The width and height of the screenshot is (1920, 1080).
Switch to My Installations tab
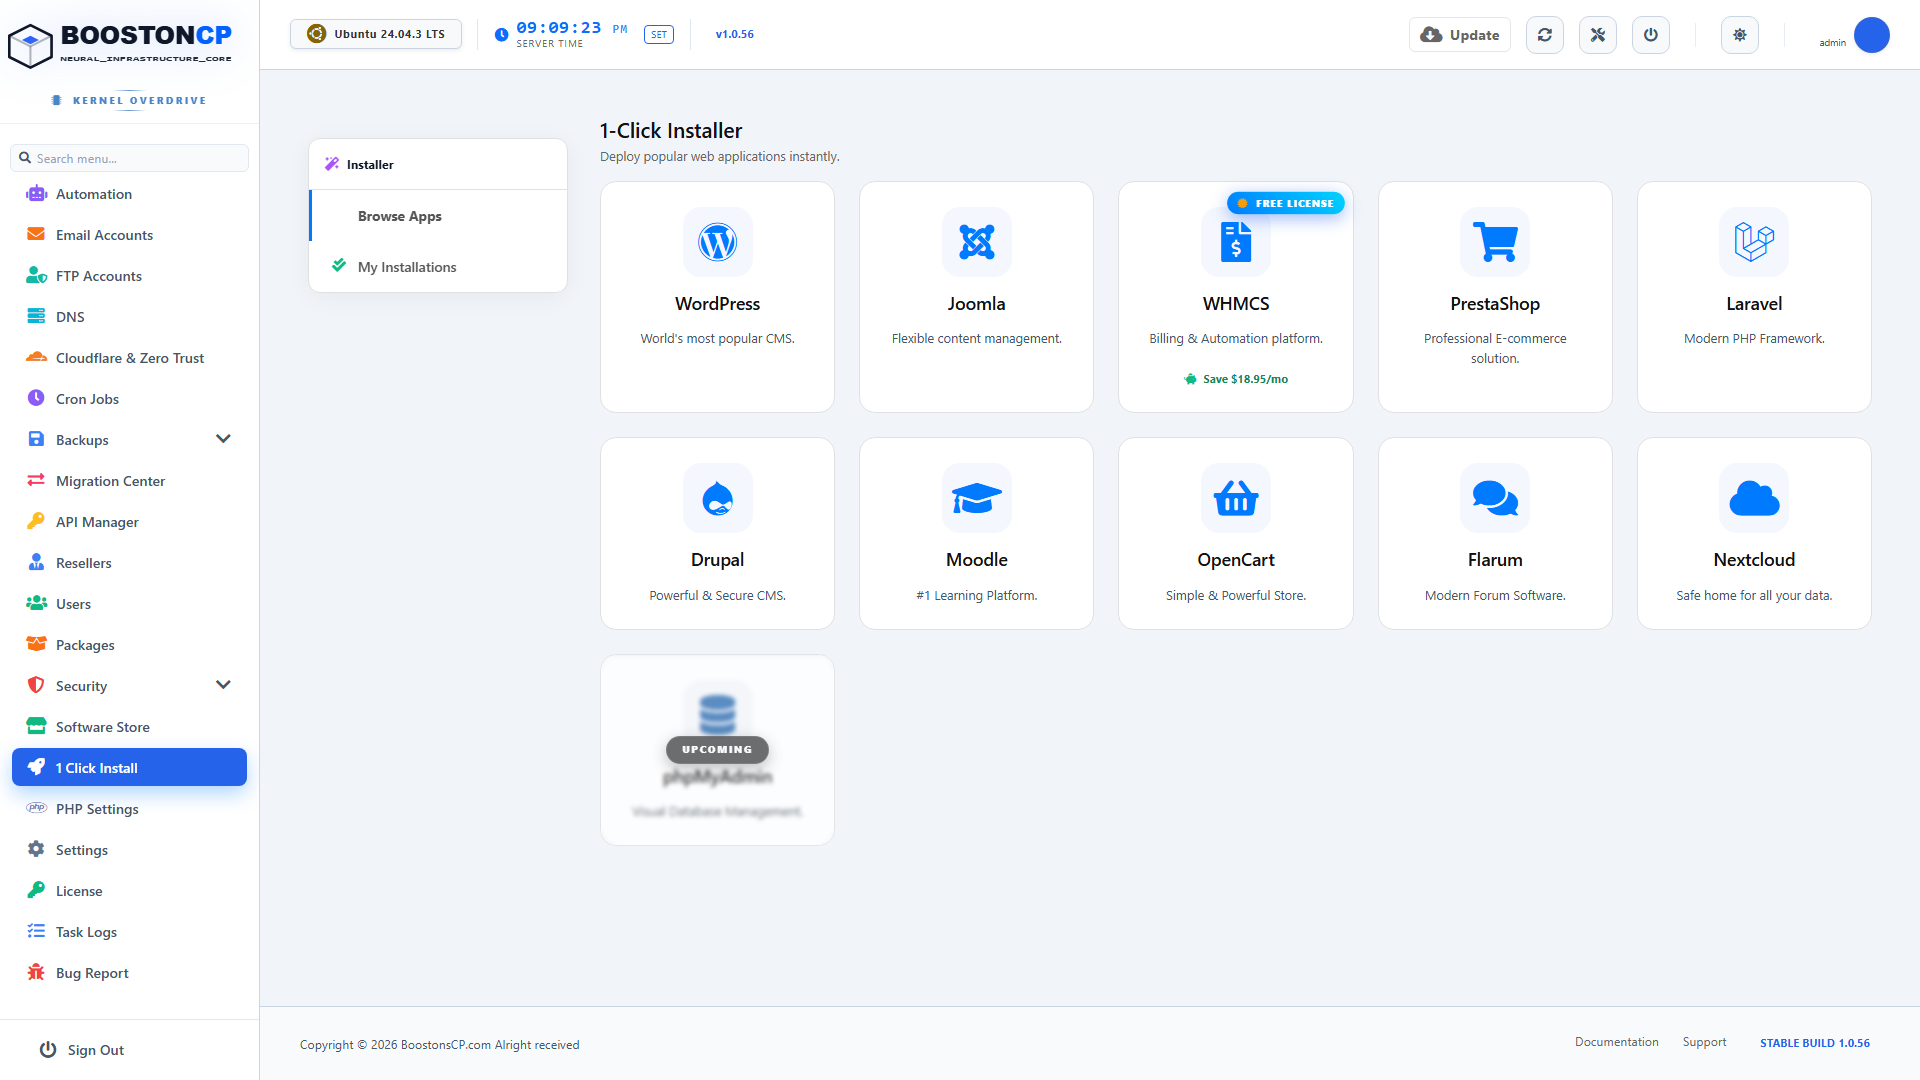(x=438, y=267)
